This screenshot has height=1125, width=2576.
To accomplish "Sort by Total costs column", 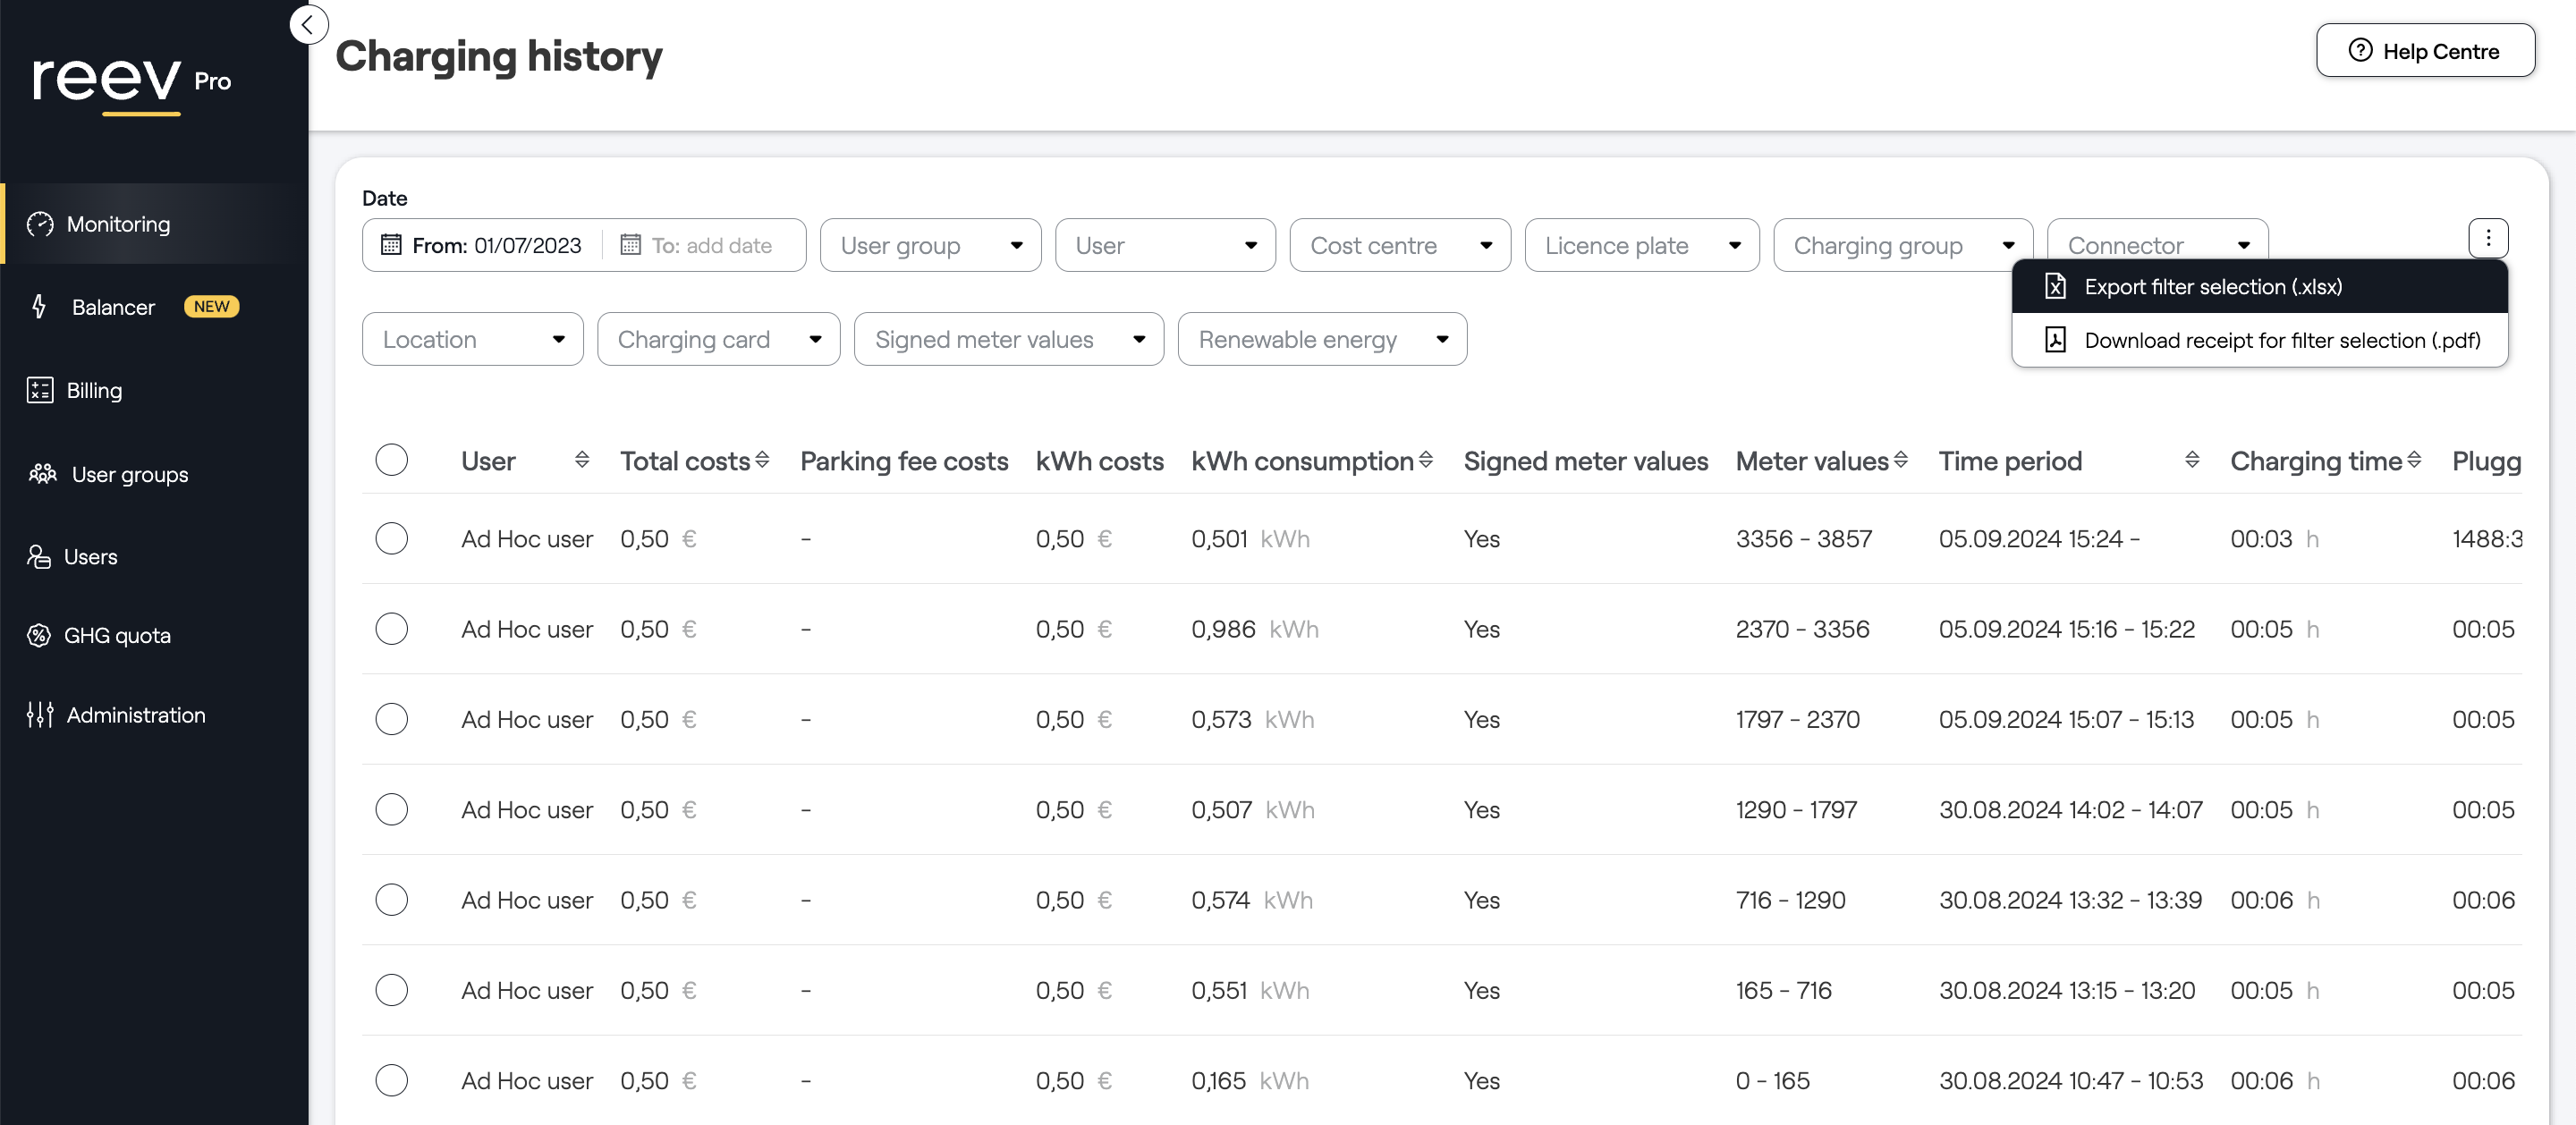I will pos(762,460).
